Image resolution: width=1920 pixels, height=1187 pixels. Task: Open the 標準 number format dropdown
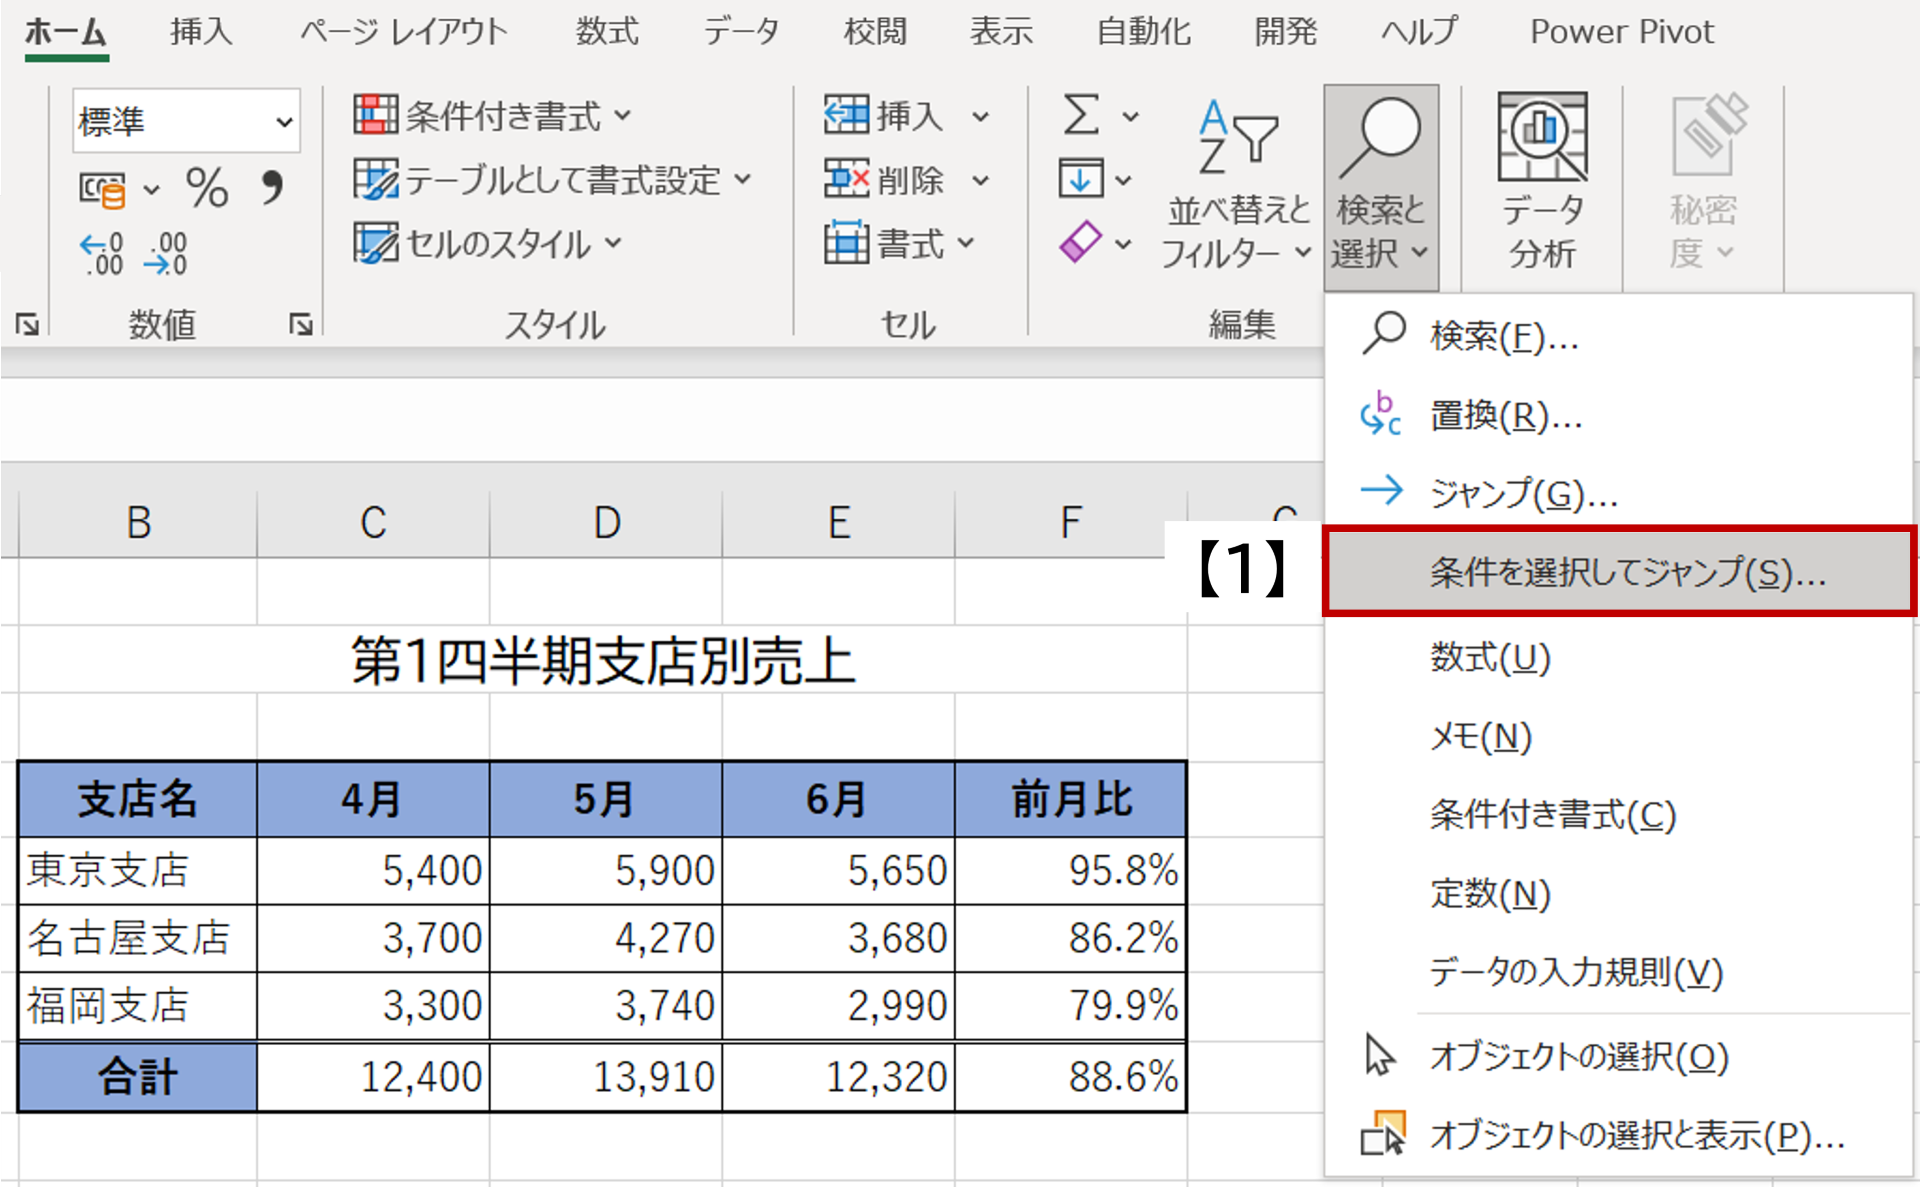tap(284, 122)
